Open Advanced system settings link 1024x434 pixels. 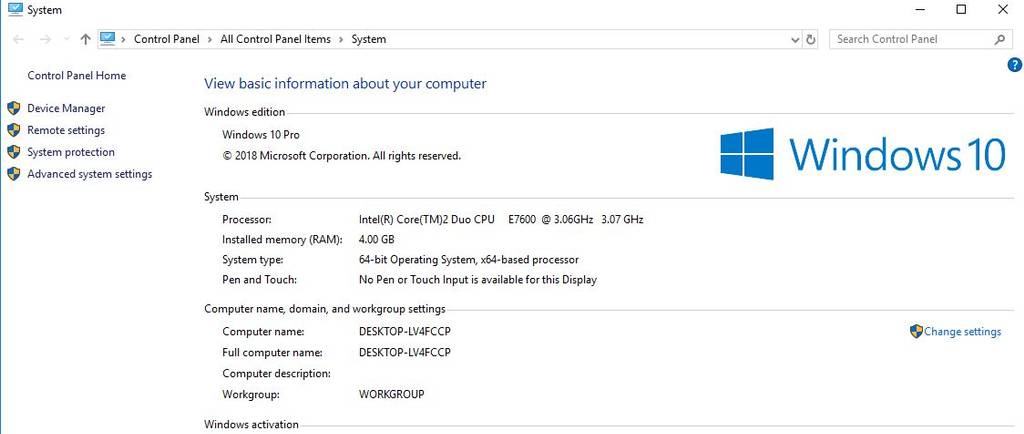89,174
